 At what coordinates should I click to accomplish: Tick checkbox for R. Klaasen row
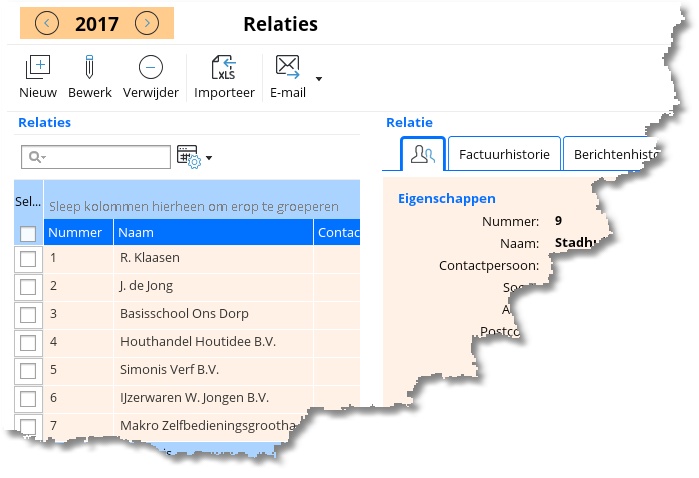28,258
